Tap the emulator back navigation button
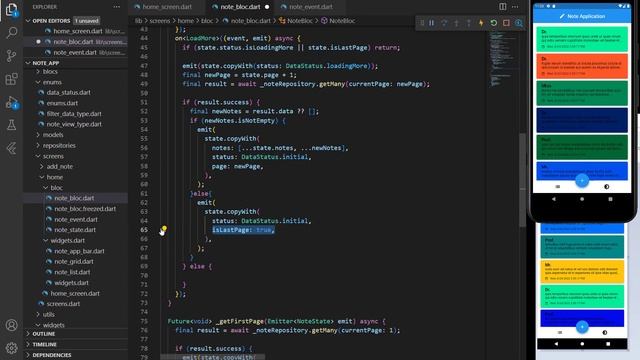This screenshot has width=640, height=360. [x=554, y=199]
